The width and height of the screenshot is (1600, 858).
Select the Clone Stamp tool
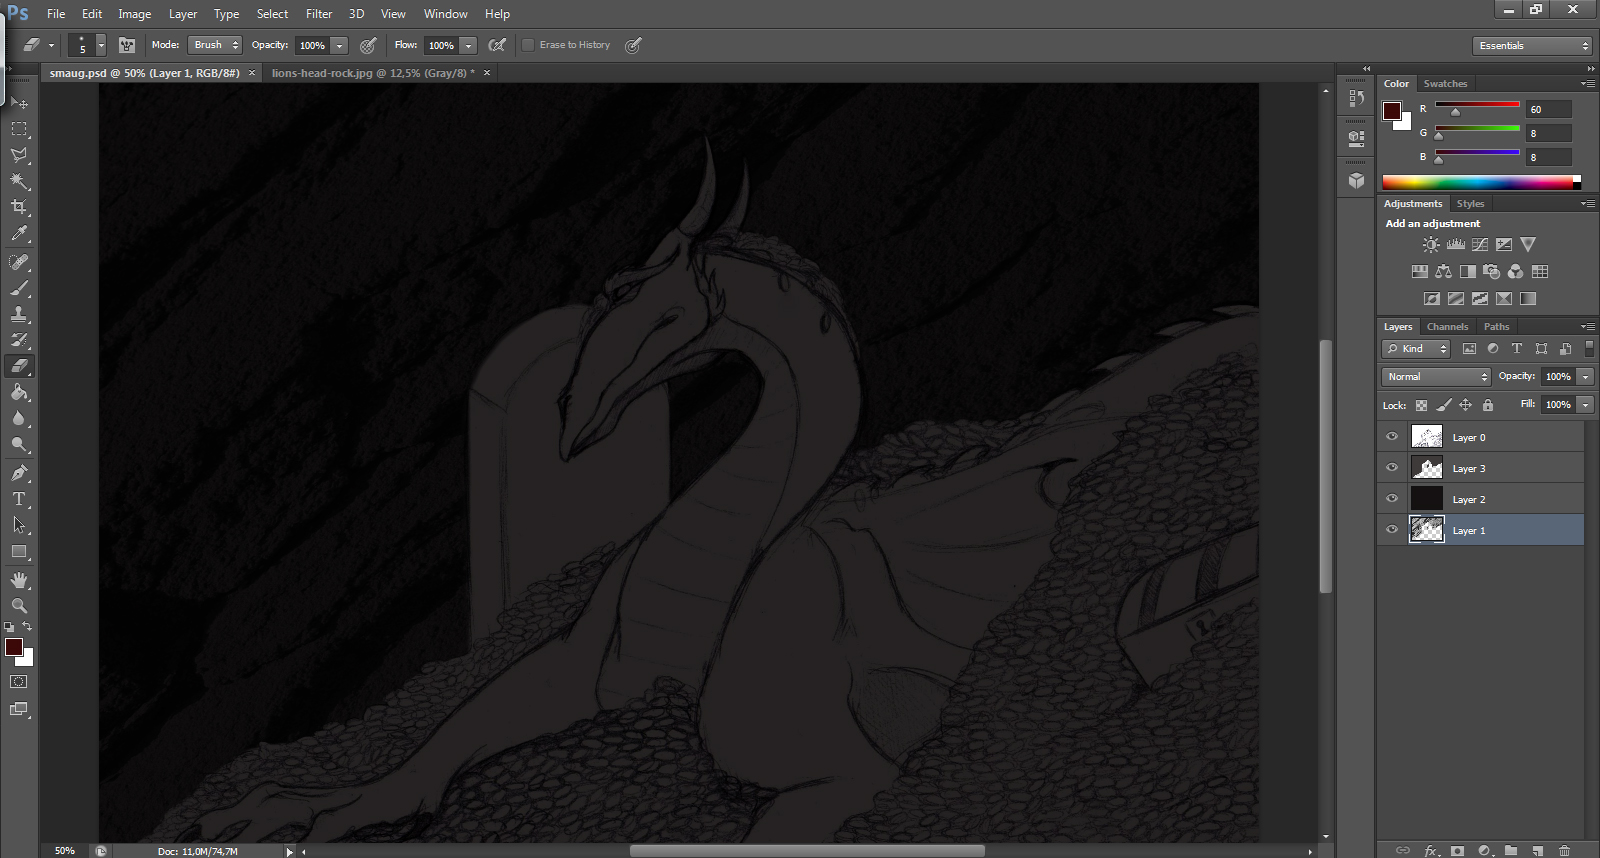[x=19, y=314]
